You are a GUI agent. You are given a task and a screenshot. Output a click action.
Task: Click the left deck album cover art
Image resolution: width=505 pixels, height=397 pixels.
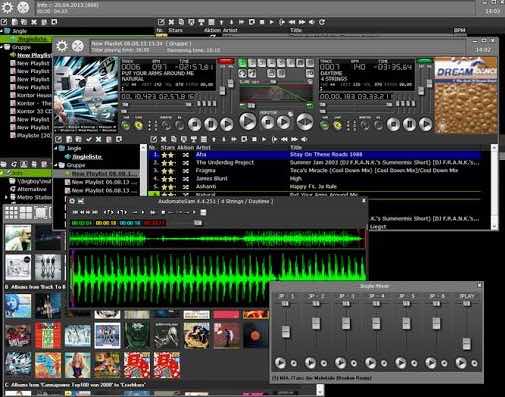pyautogui.click(x=86, y=95)
